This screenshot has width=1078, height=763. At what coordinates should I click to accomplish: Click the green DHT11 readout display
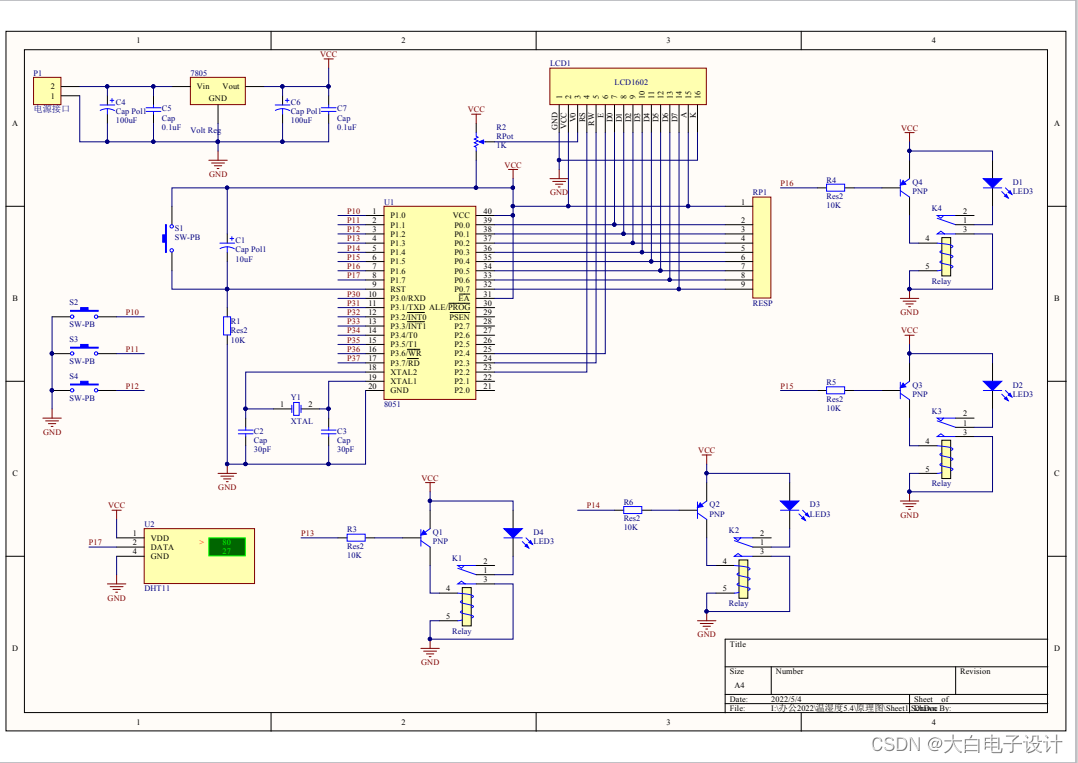226,547
